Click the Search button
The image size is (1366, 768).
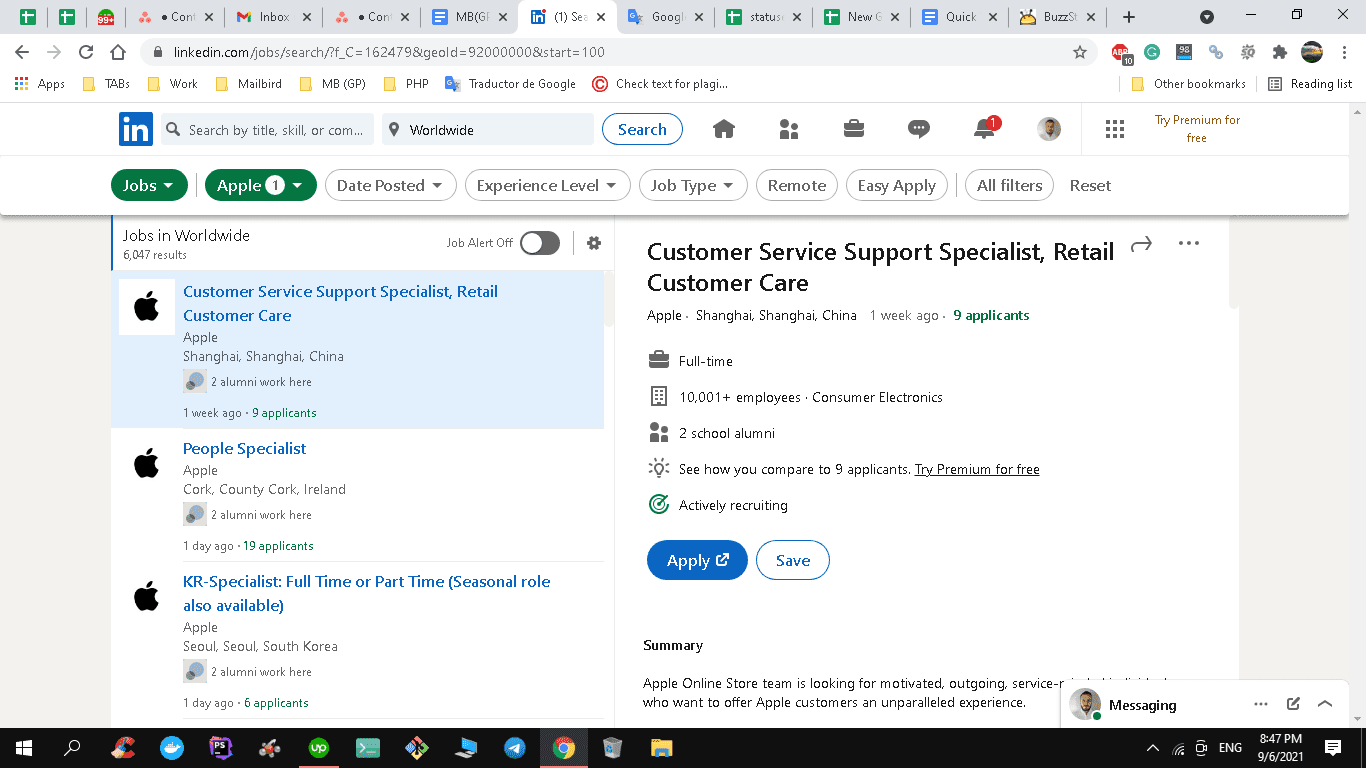(642, 129)
